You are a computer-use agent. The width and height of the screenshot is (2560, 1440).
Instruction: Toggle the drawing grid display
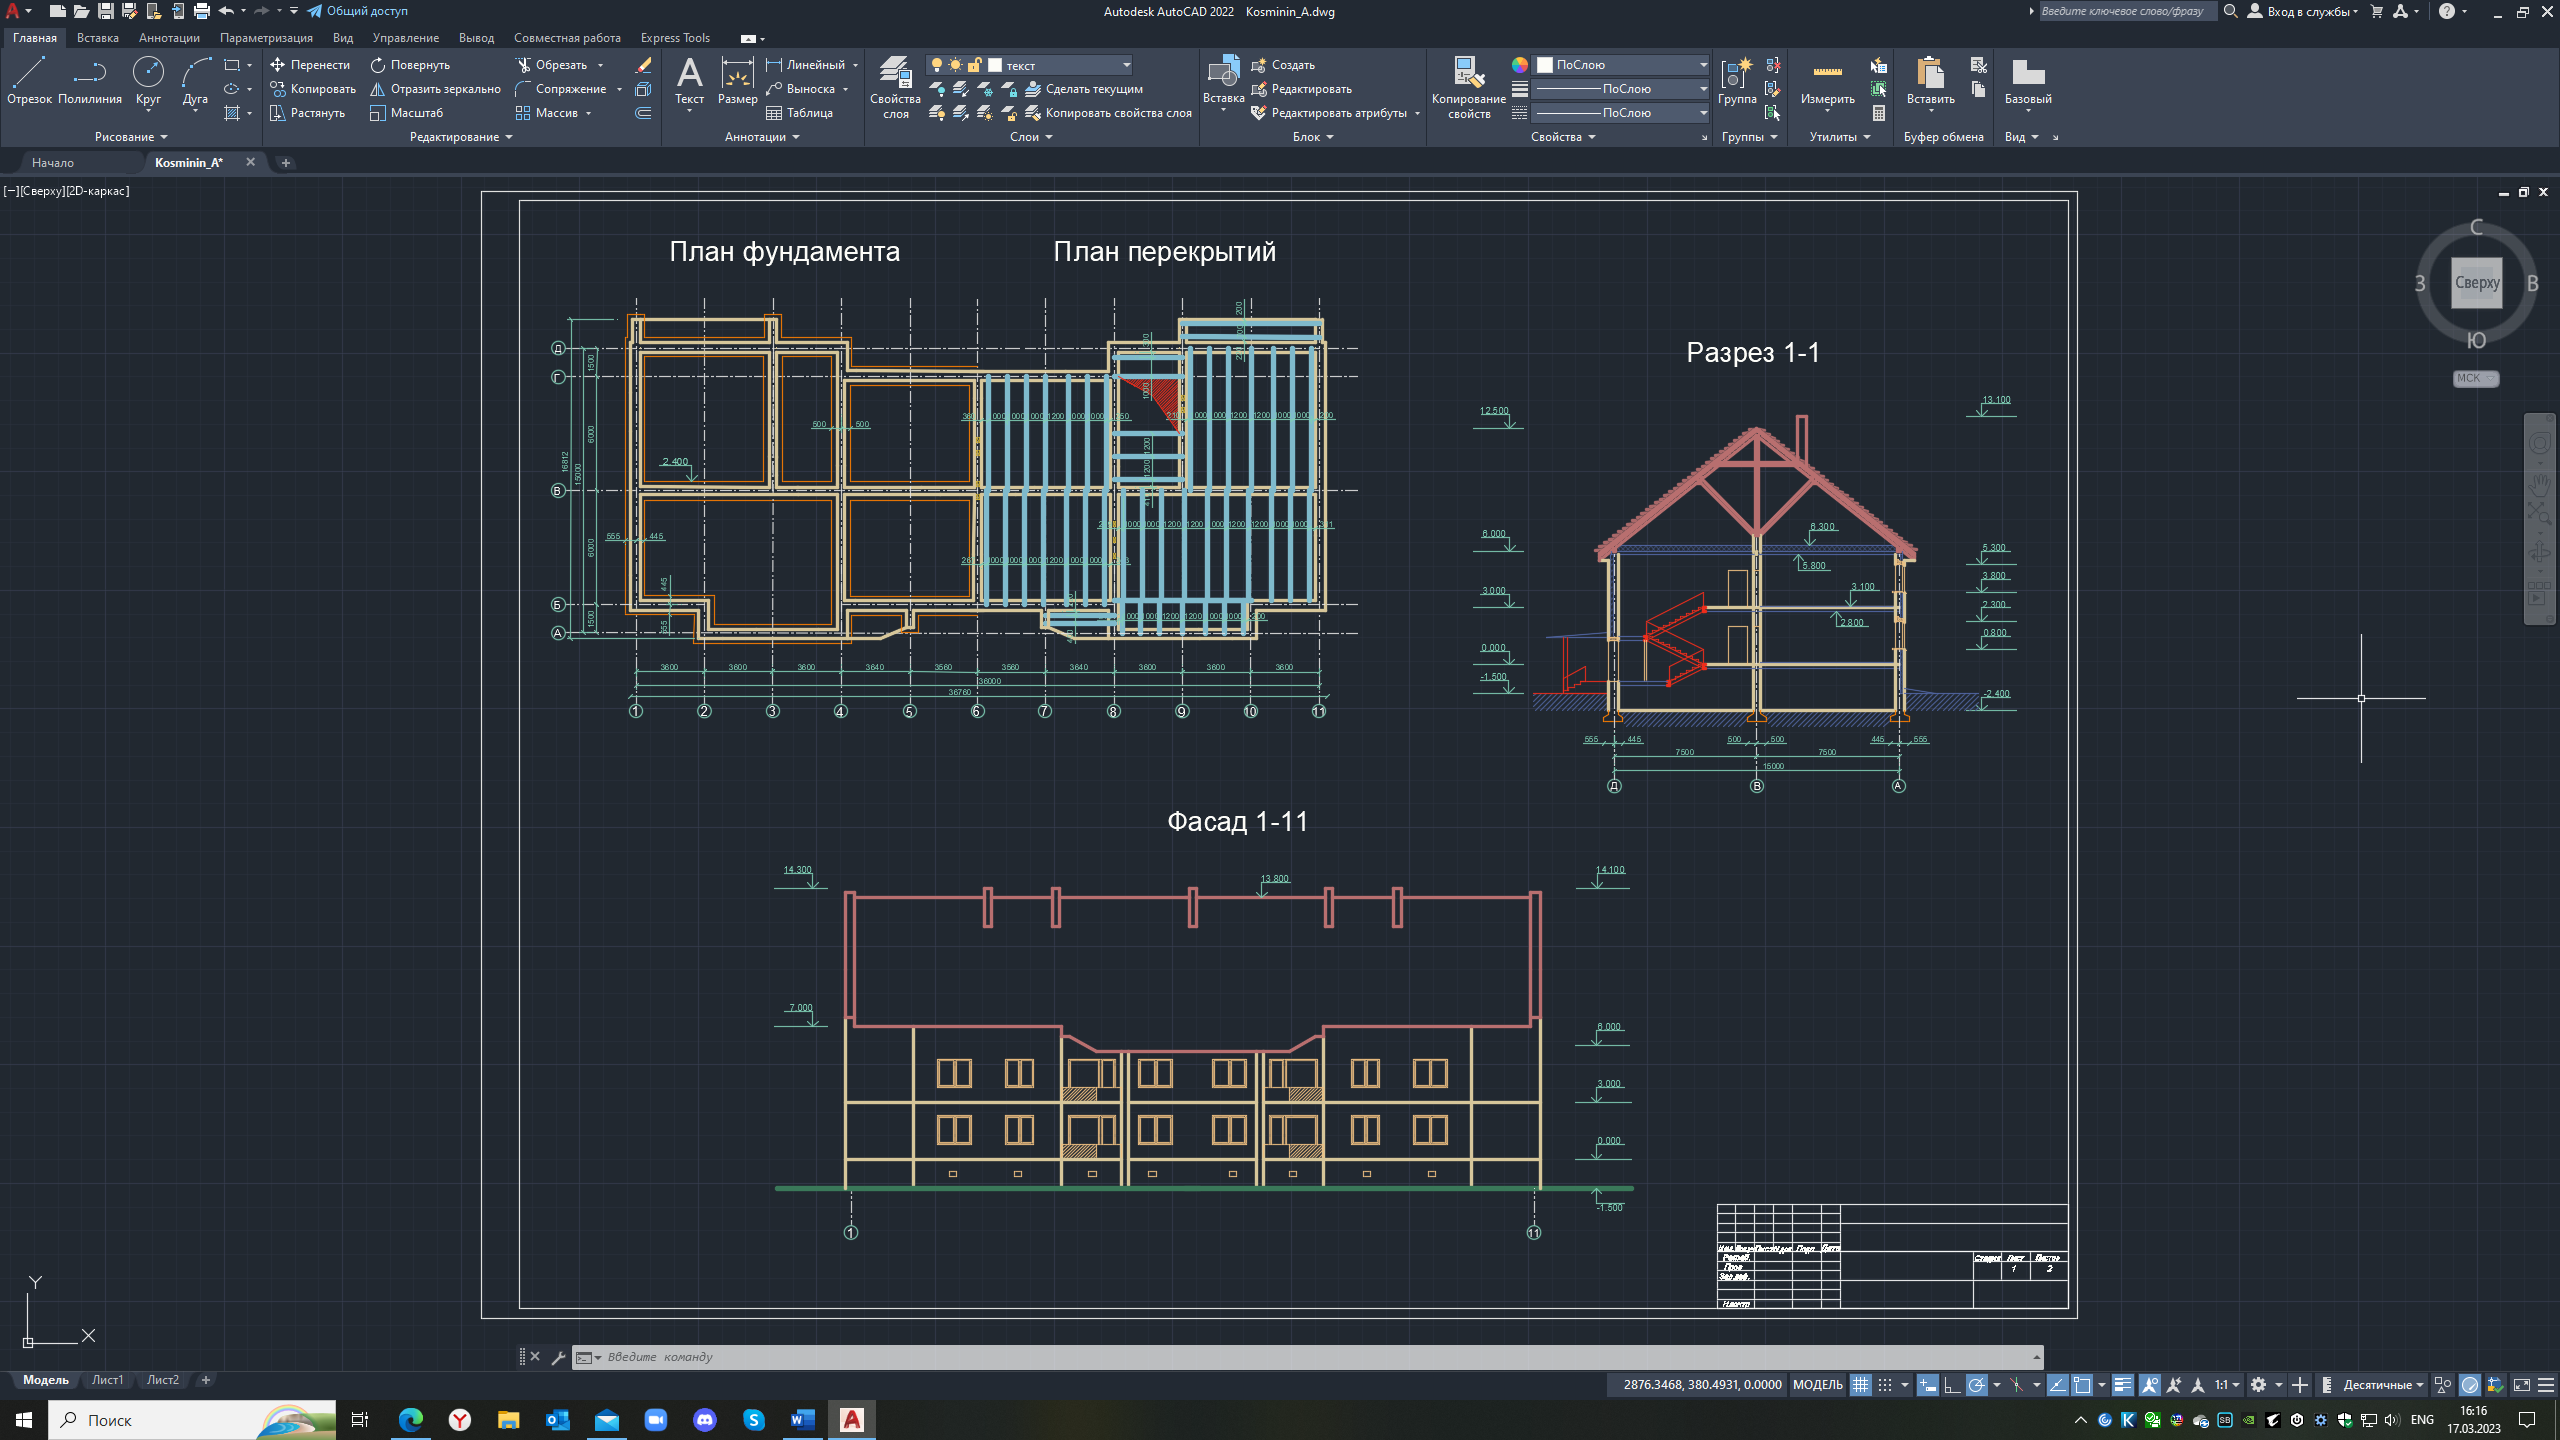tap(1860, 1385)
